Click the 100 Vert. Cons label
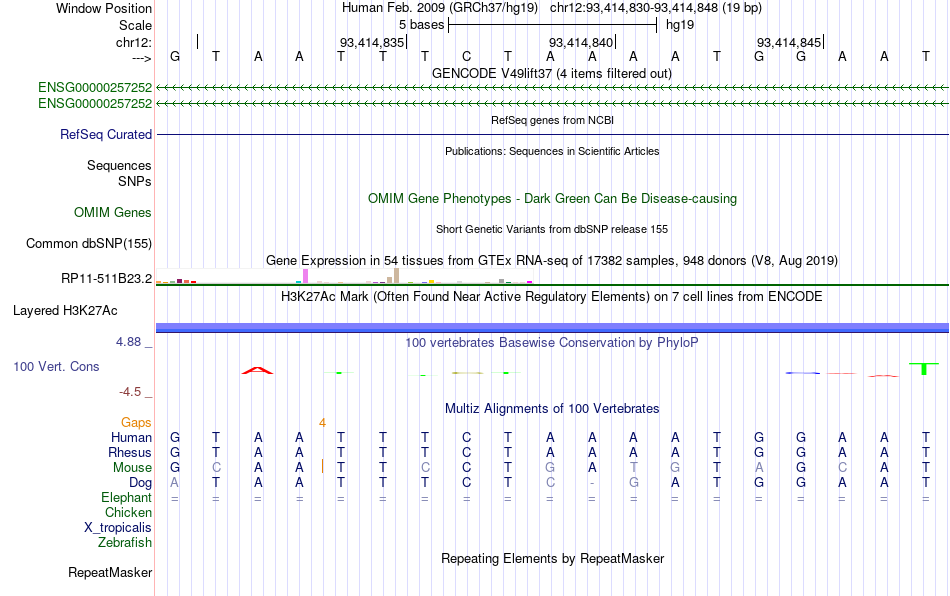Image resolution: width=950 pixels, height=596 pixels. 56,366
